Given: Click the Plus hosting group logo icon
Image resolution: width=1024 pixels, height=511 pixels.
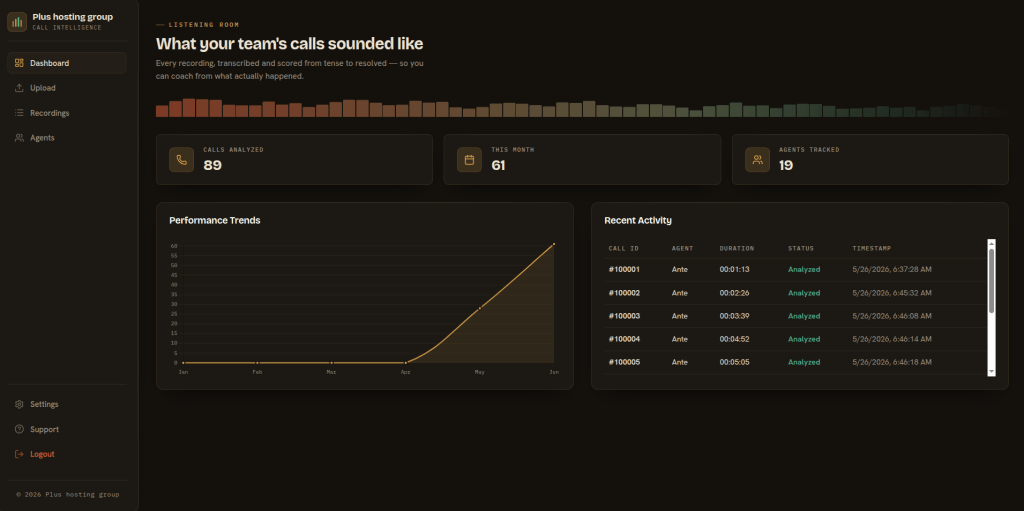Looking at the screenshot, I should click(17, 22).
